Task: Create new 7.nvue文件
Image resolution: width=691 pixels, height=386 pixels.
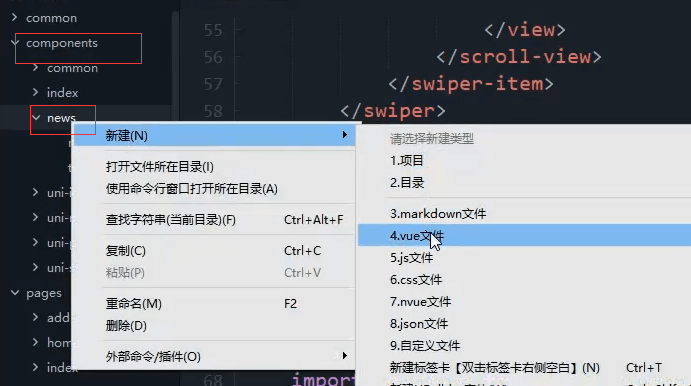Action: [x=420, y=302]
